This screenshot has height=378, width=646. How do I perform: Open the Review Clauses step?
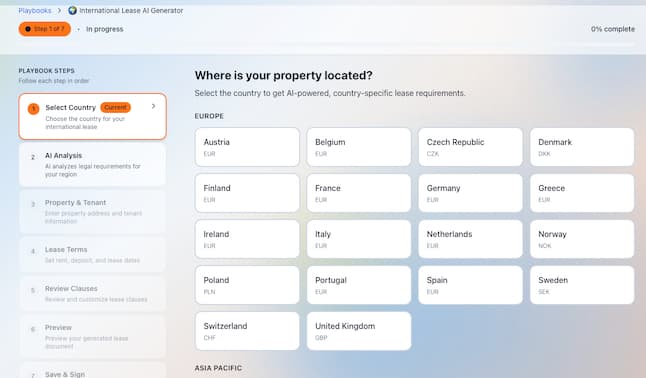point(93,293)
